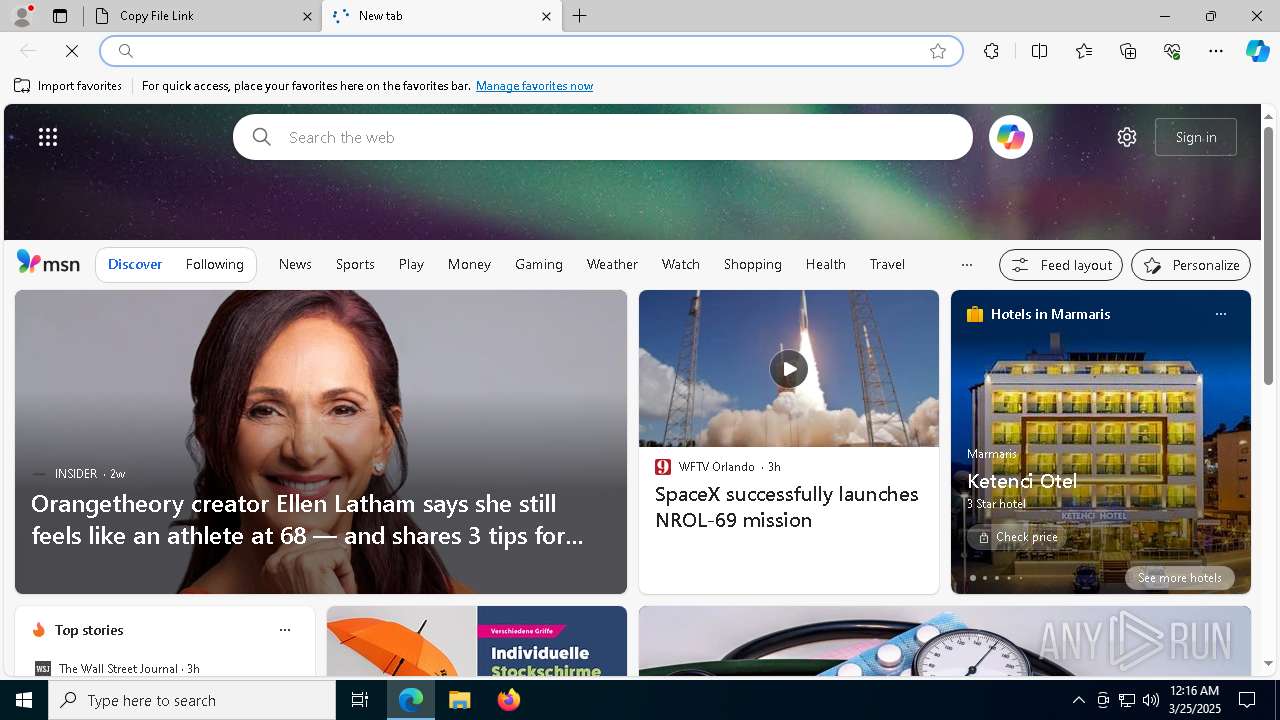The width and height of the screenshot is (1280, 720).
Task: Stop loading the page
Action: tap(72, 51)
